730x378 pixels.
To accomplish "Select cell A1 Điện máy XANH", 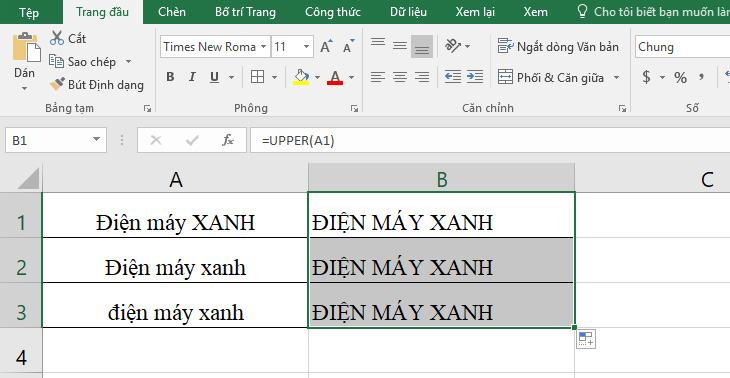I will pos(175,215).
